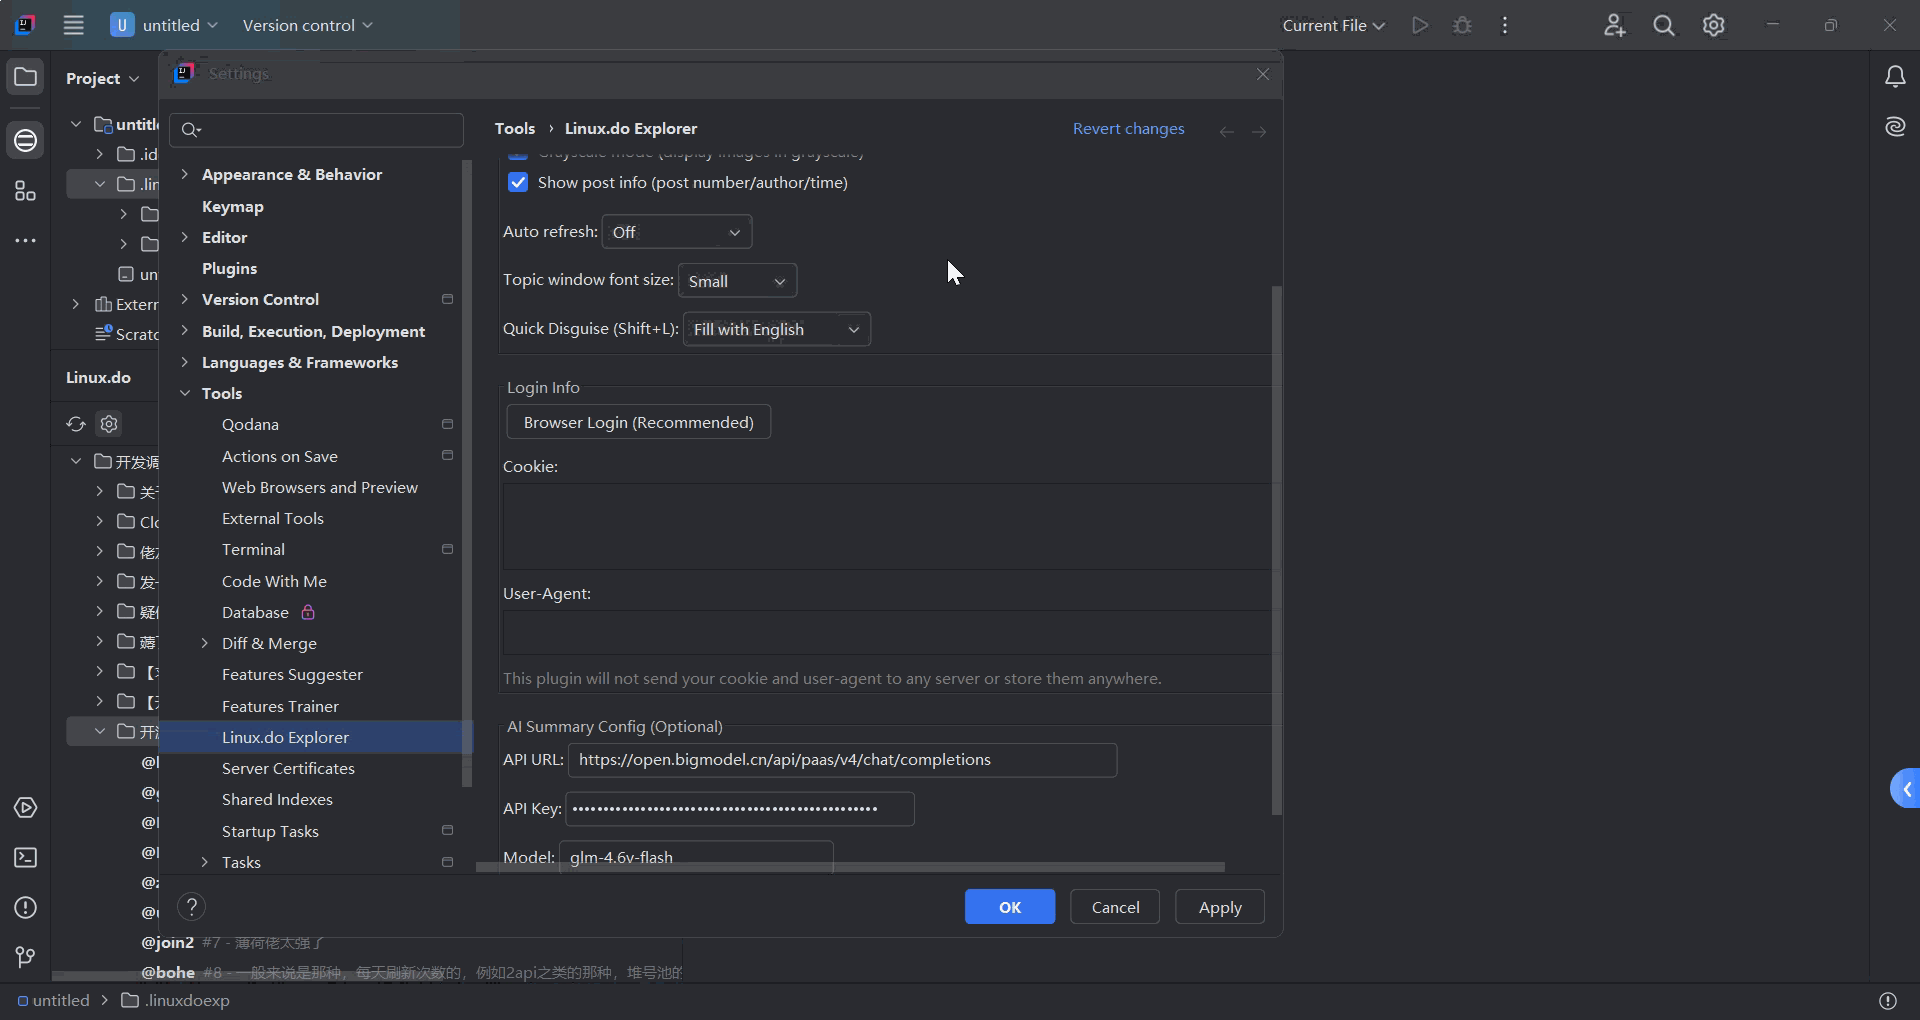Viewport: 1920px width, 1020px height.
Task: Select Keymap in settings tree
Action: [233, 206]
